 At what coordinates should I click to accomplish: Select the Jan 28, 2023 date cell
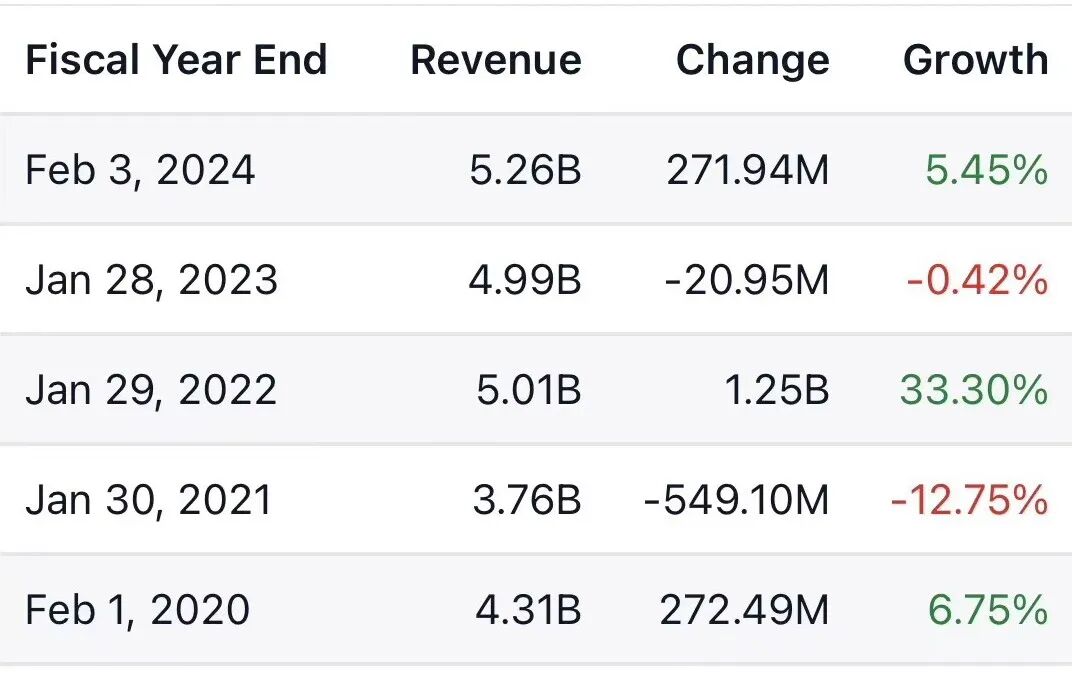[151, 280]
